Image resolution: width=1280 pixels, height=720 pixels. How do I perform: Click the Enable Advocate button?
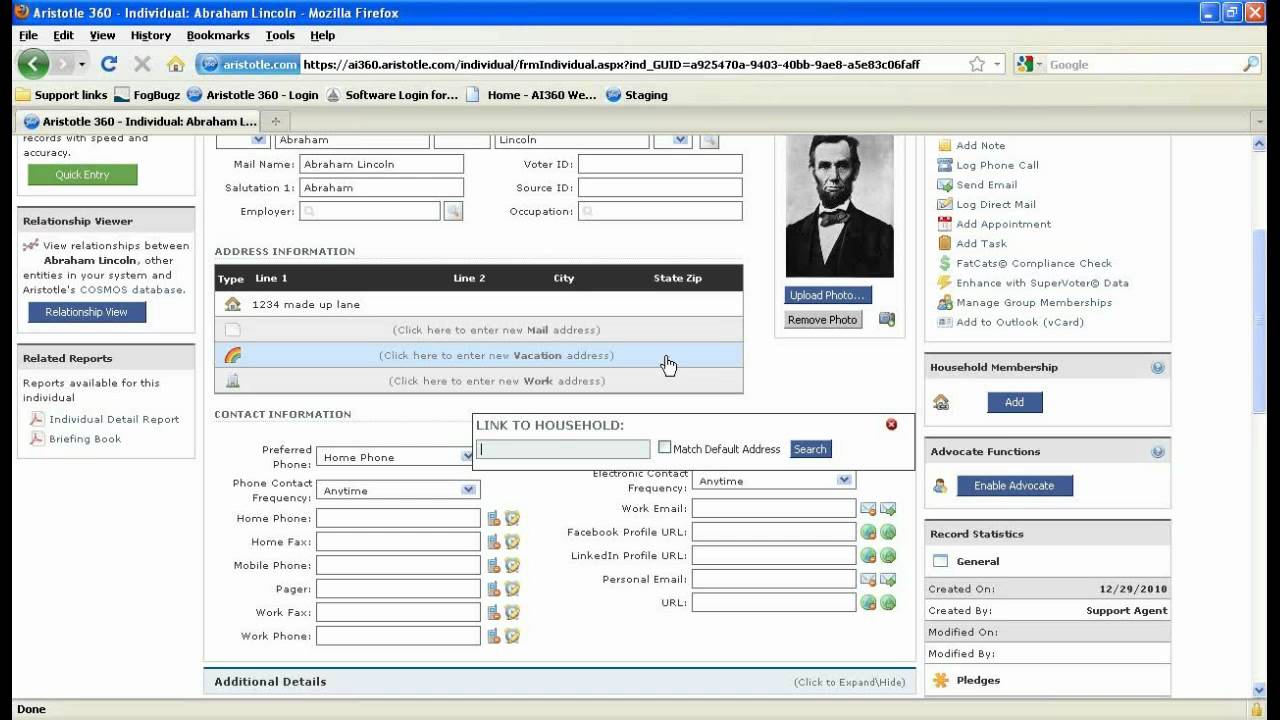[1014, 486]
